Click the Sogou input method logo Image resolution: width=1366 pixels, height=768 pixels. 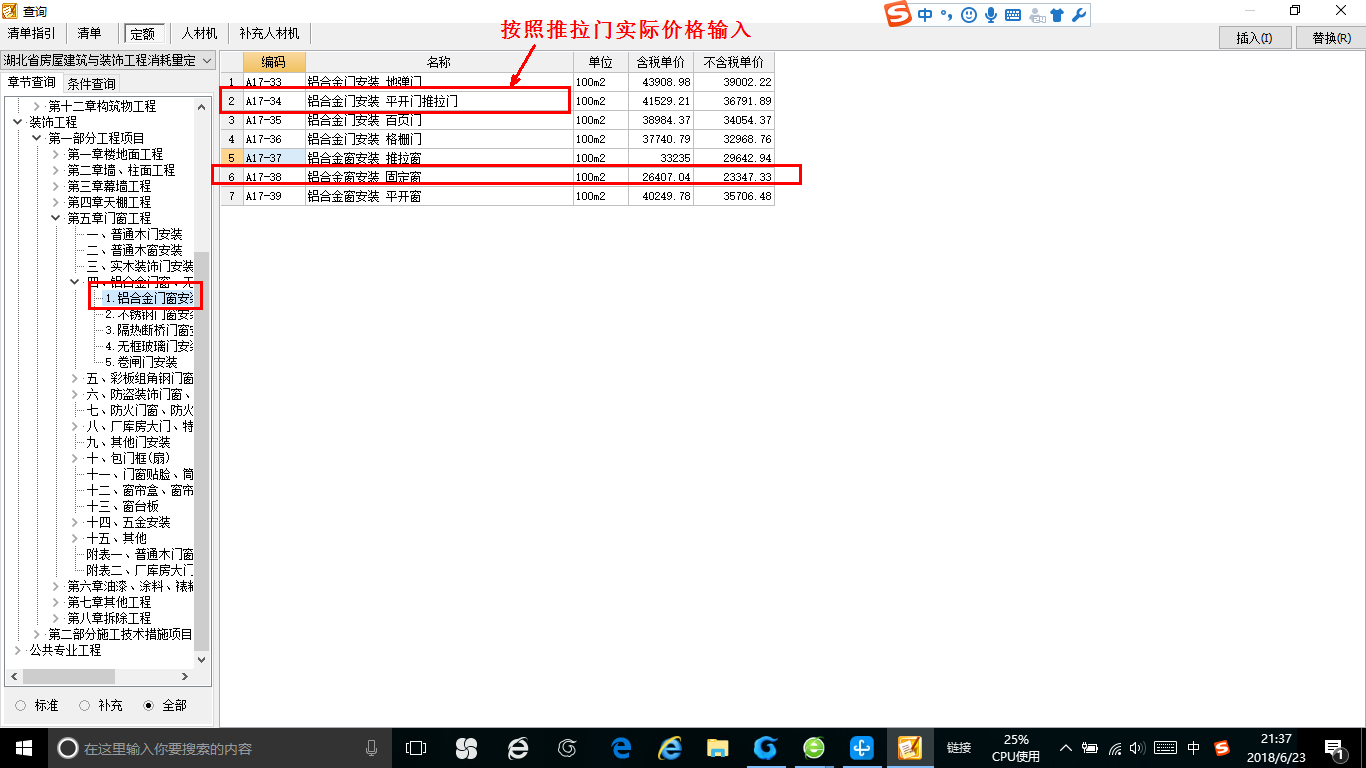898,14
